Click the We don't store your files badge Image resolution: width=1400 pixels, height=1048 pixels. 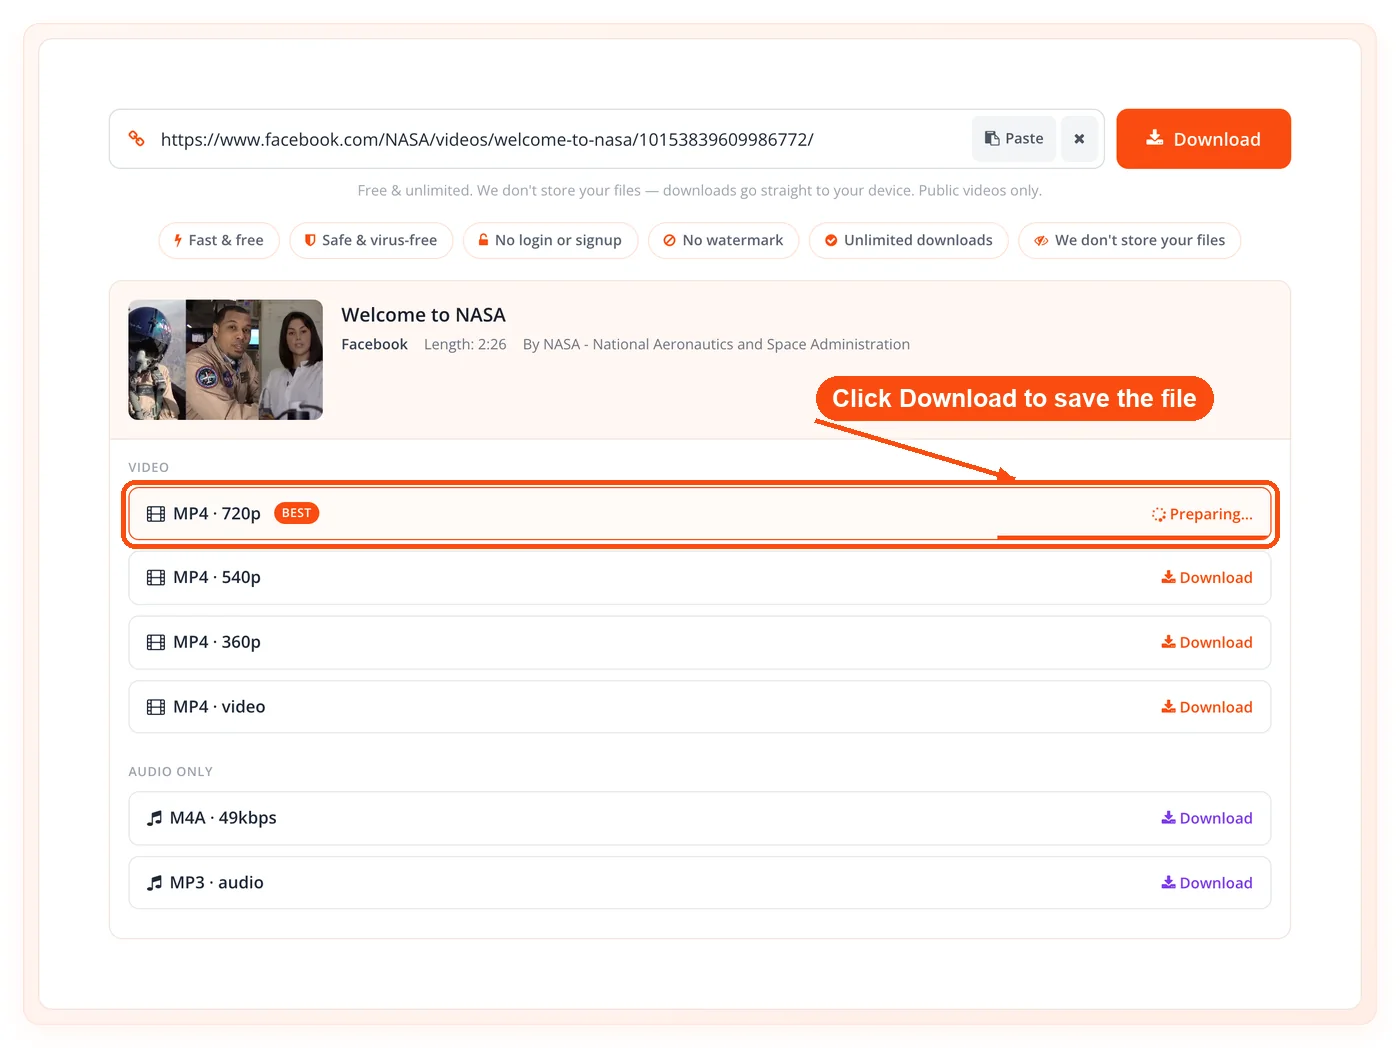1129,240
